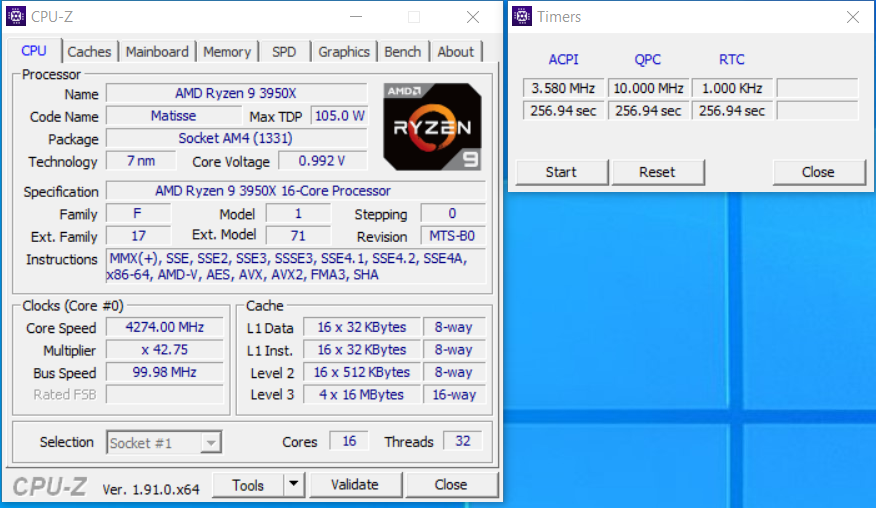Click the Ext. Model value 71
This screenshot has width=876, height=508.
click(298, 236)
